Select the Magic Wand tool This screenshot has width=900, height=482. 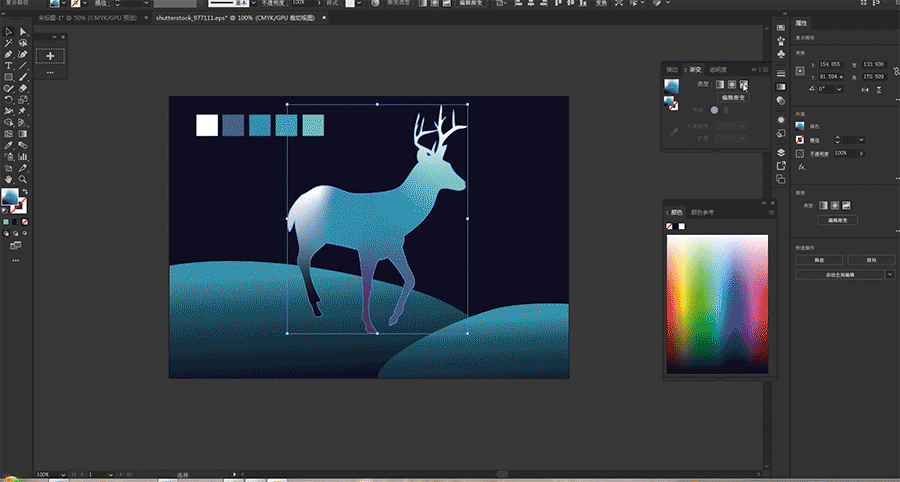(9, 44)
